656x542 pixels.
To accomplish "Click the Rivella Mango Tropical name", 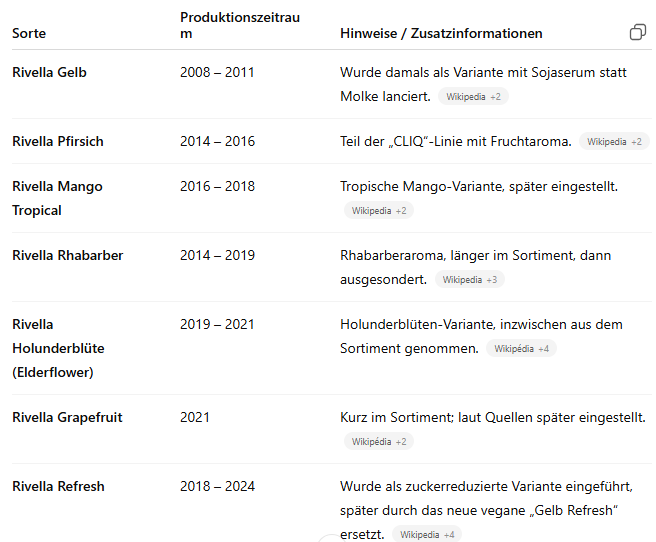I will tap(57, 198).
